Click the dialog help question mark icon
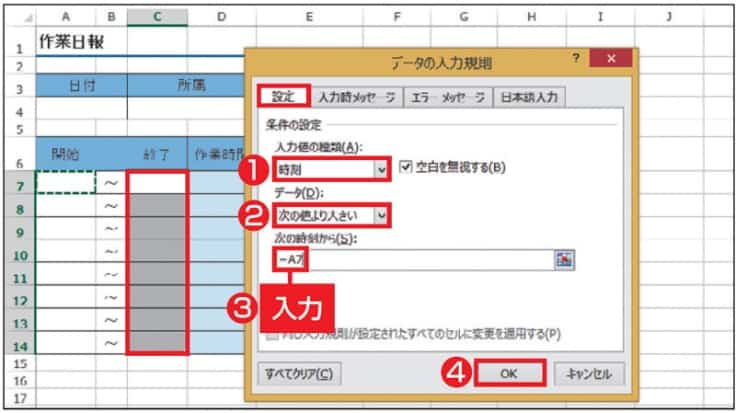 point(575,60)
